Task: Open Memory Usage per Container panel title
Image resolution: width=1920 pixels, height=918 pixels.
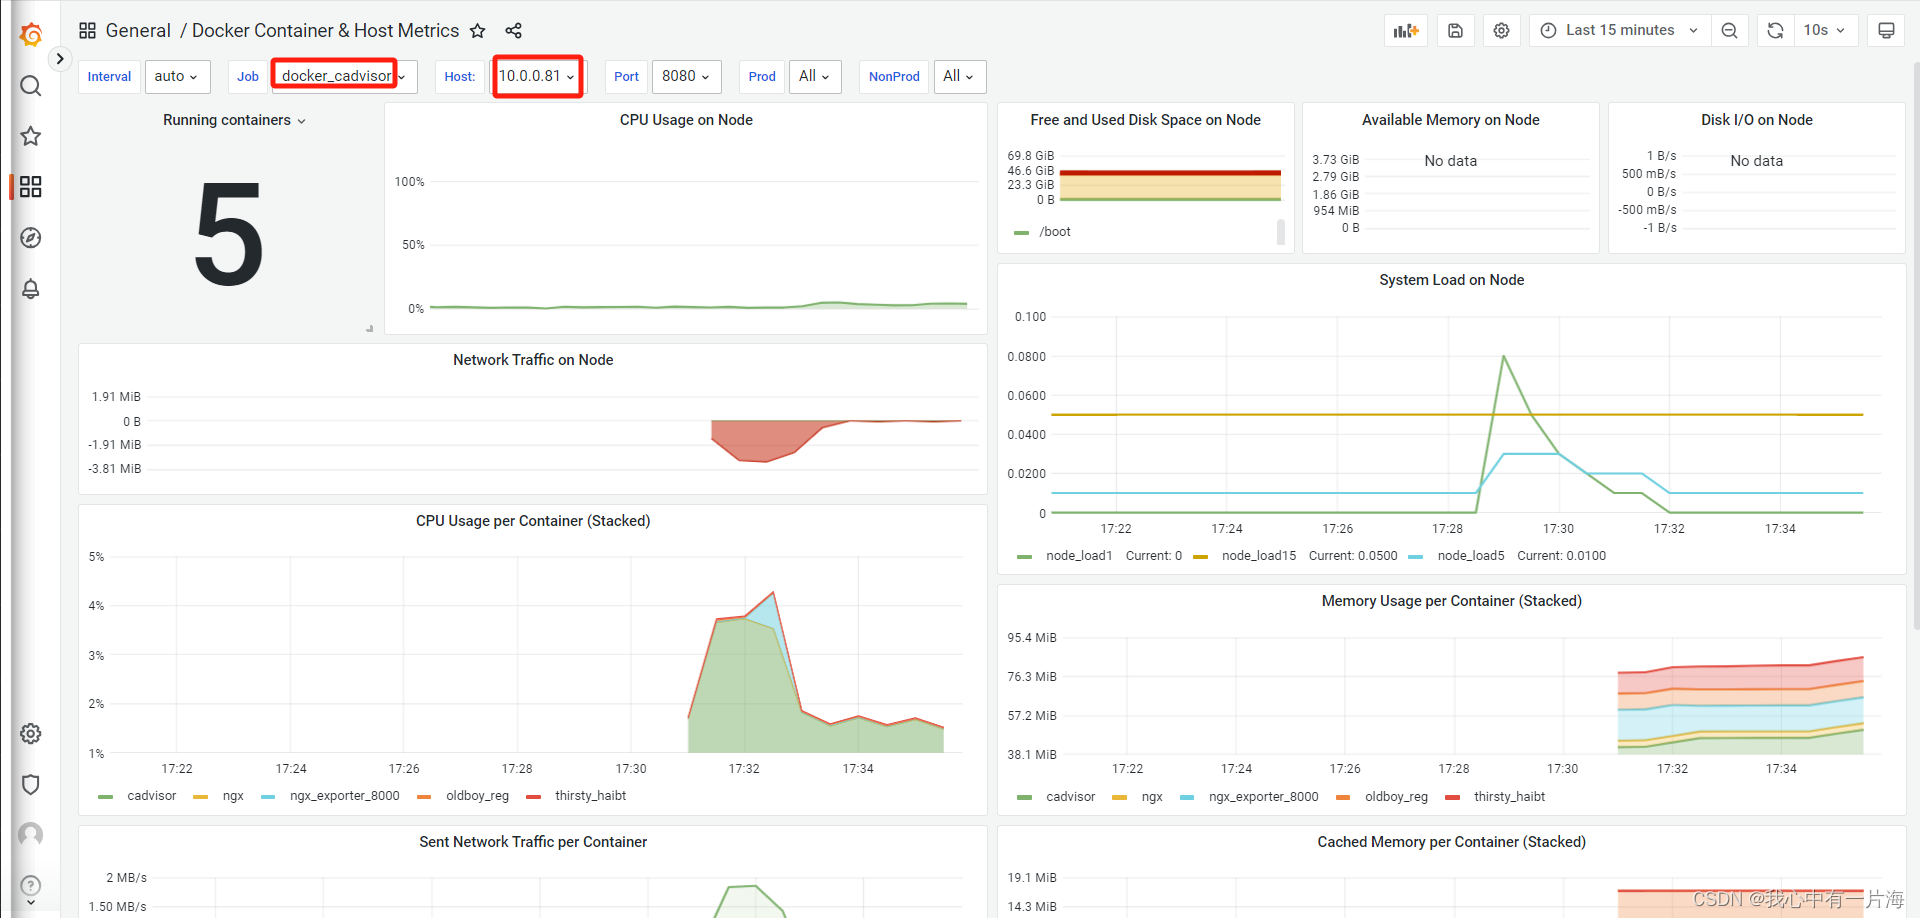Action: pos(1451,601)
